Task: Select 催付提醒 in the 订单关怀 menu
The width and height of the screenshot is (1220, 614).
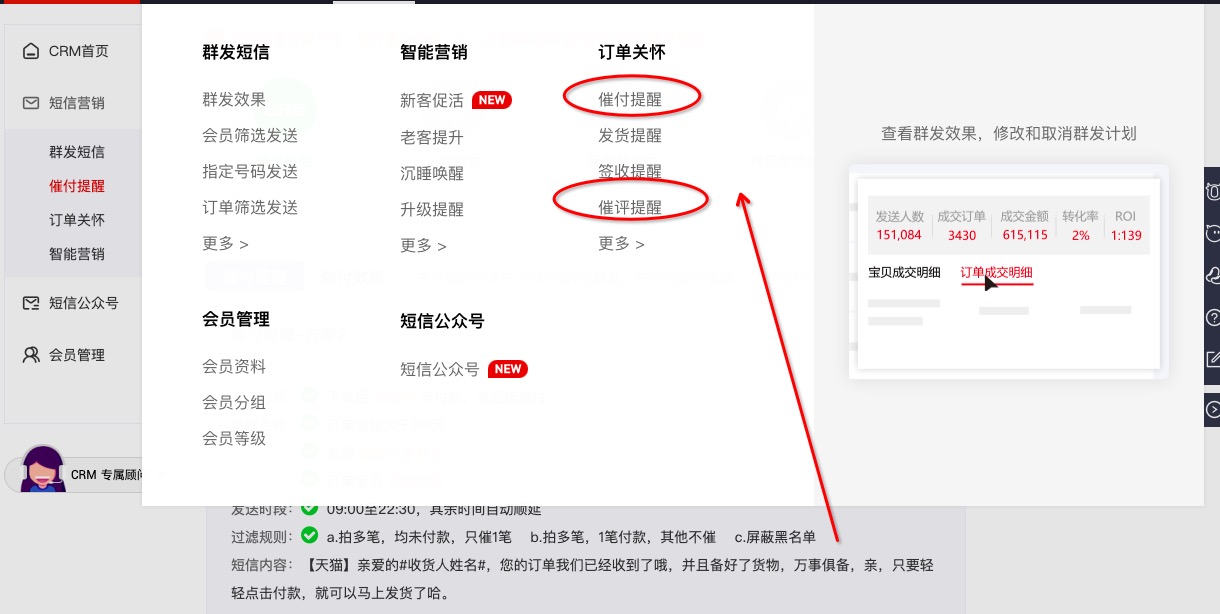Action: [630, 99]
